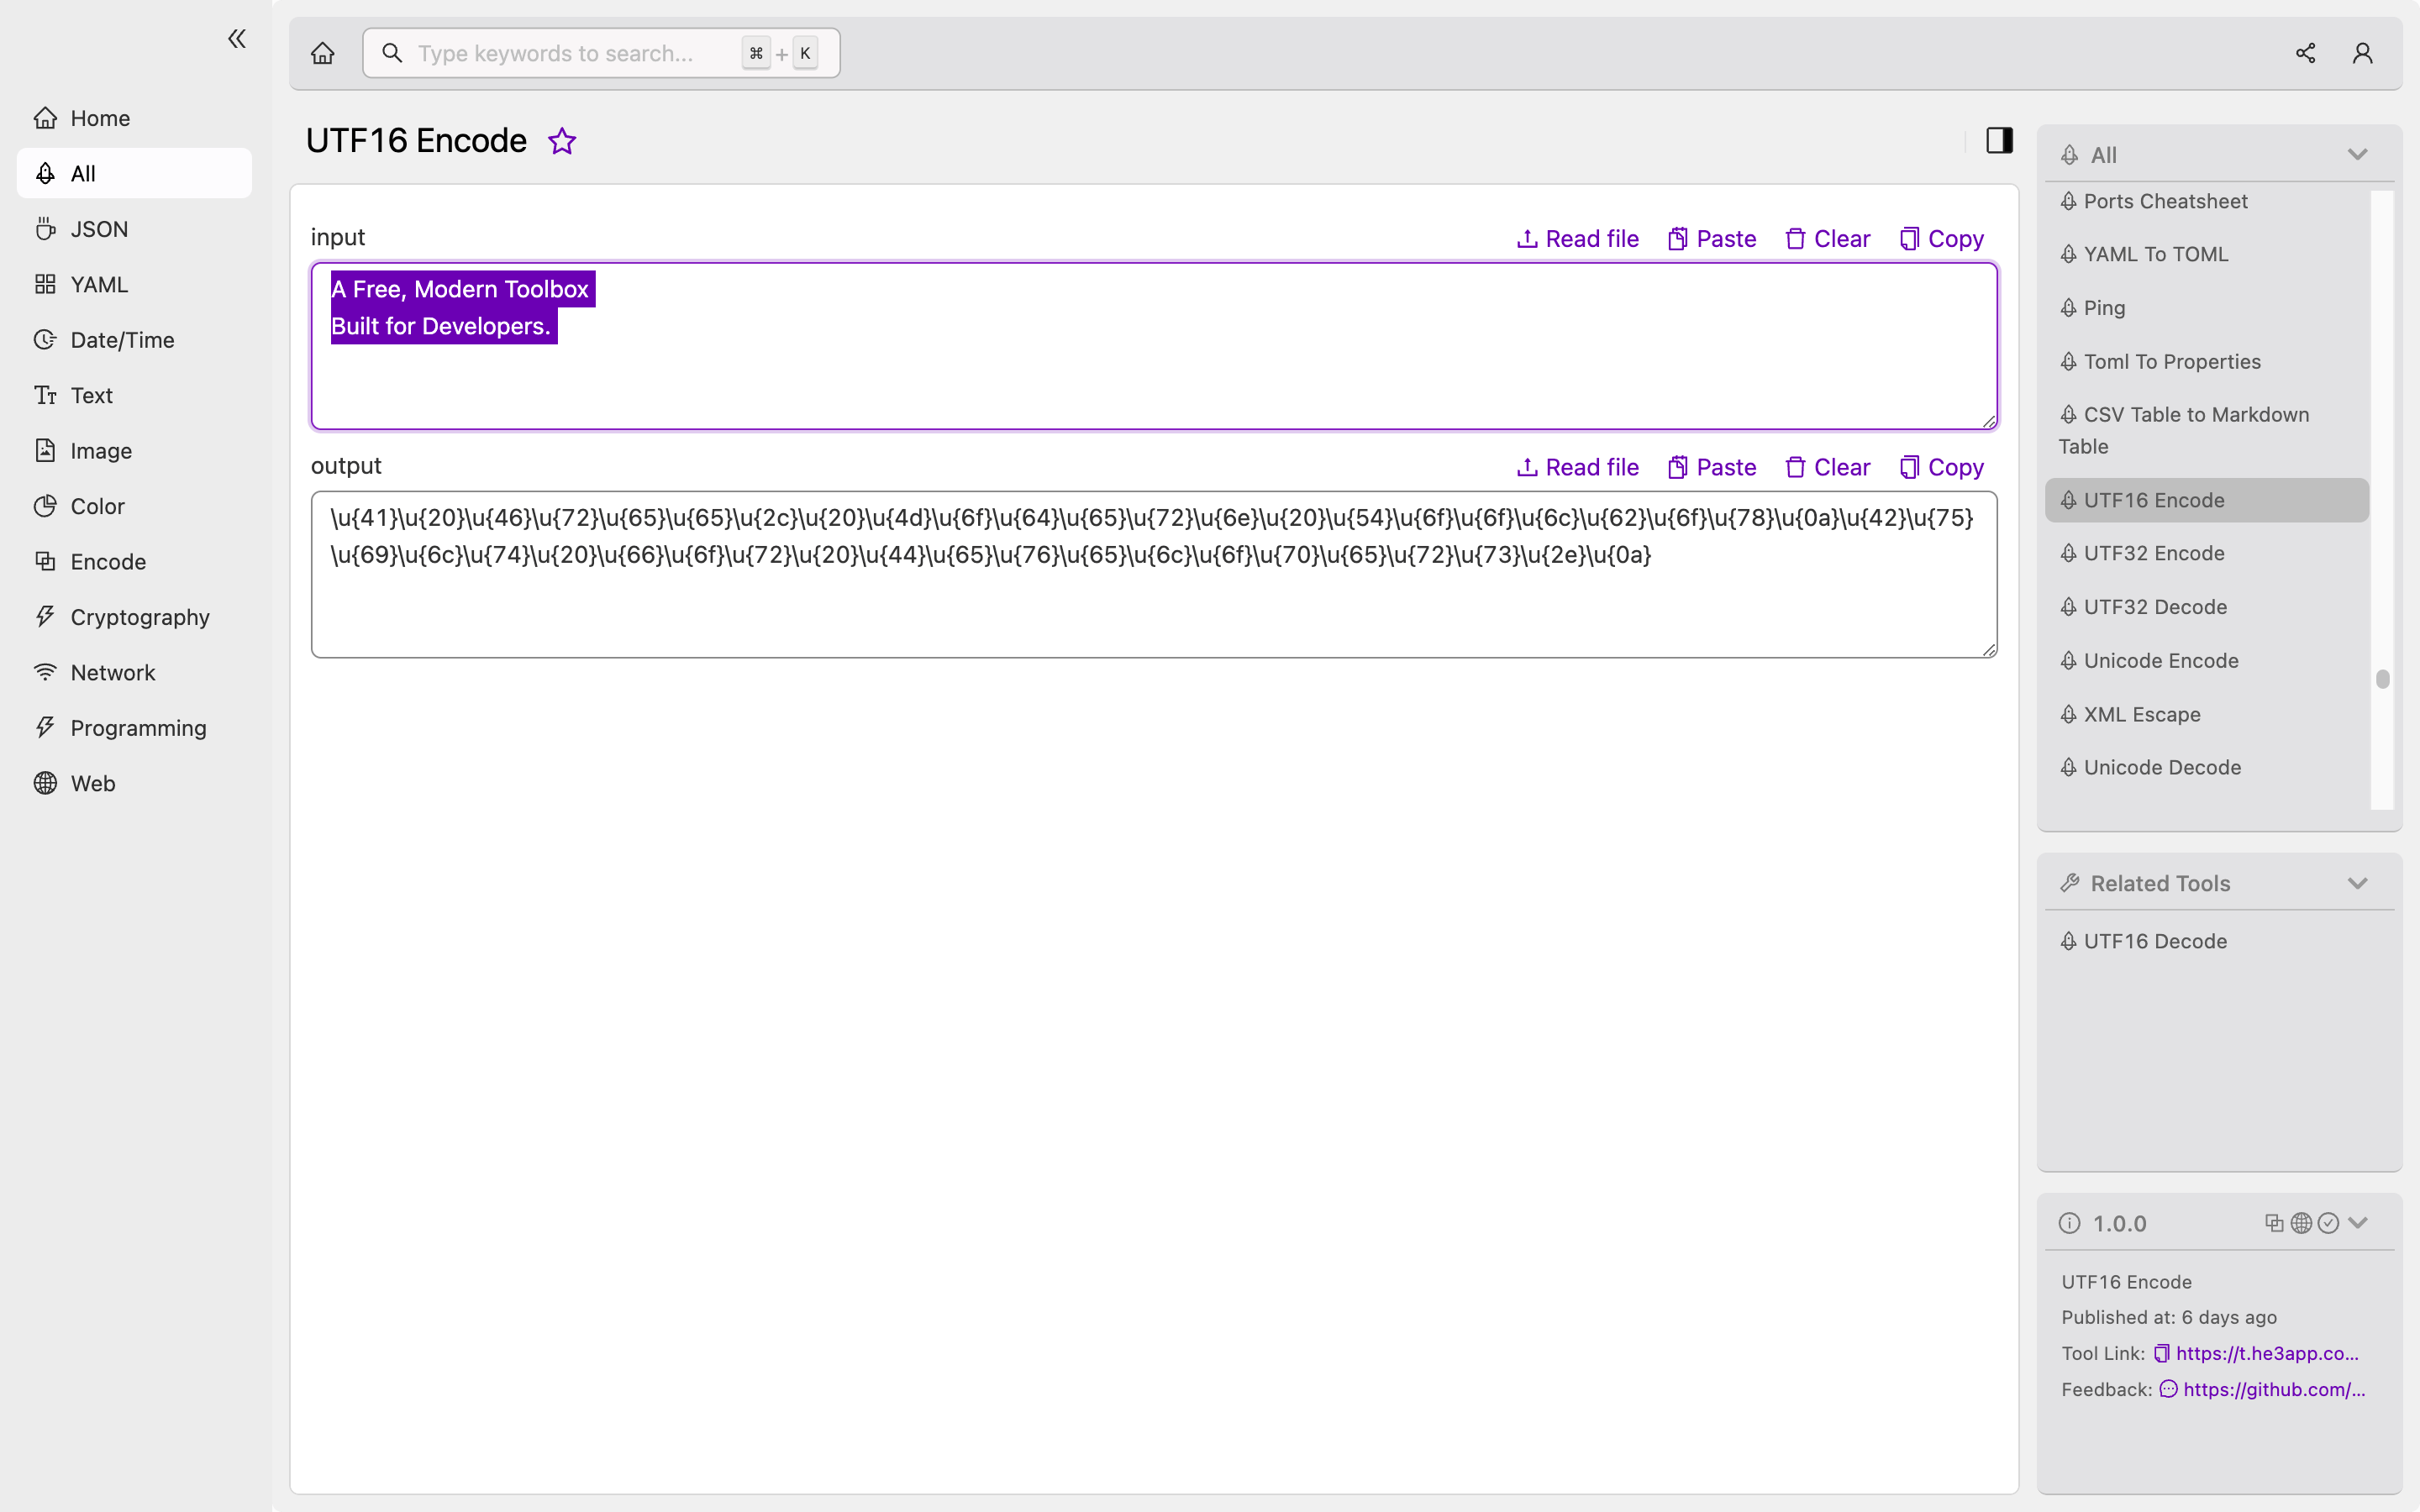2420x1512 pixels.
Task: Toggle the sidebar collapse arrow
Action: click(235, 39)
